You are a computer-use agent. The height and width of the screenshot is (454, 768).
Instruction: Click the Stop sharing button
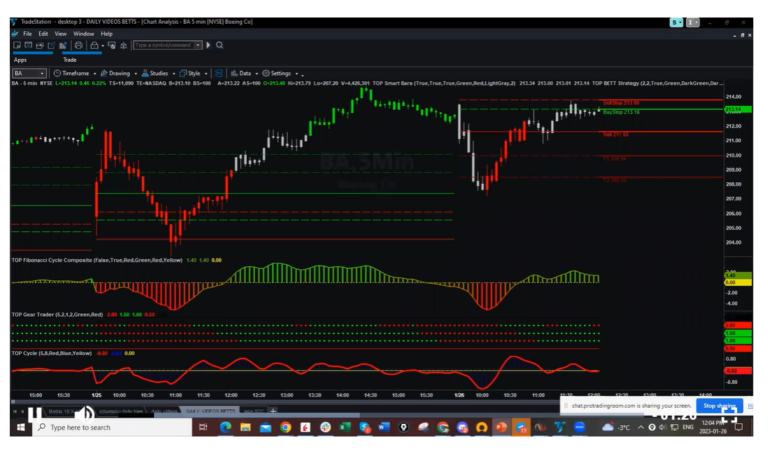click(721, 405)
